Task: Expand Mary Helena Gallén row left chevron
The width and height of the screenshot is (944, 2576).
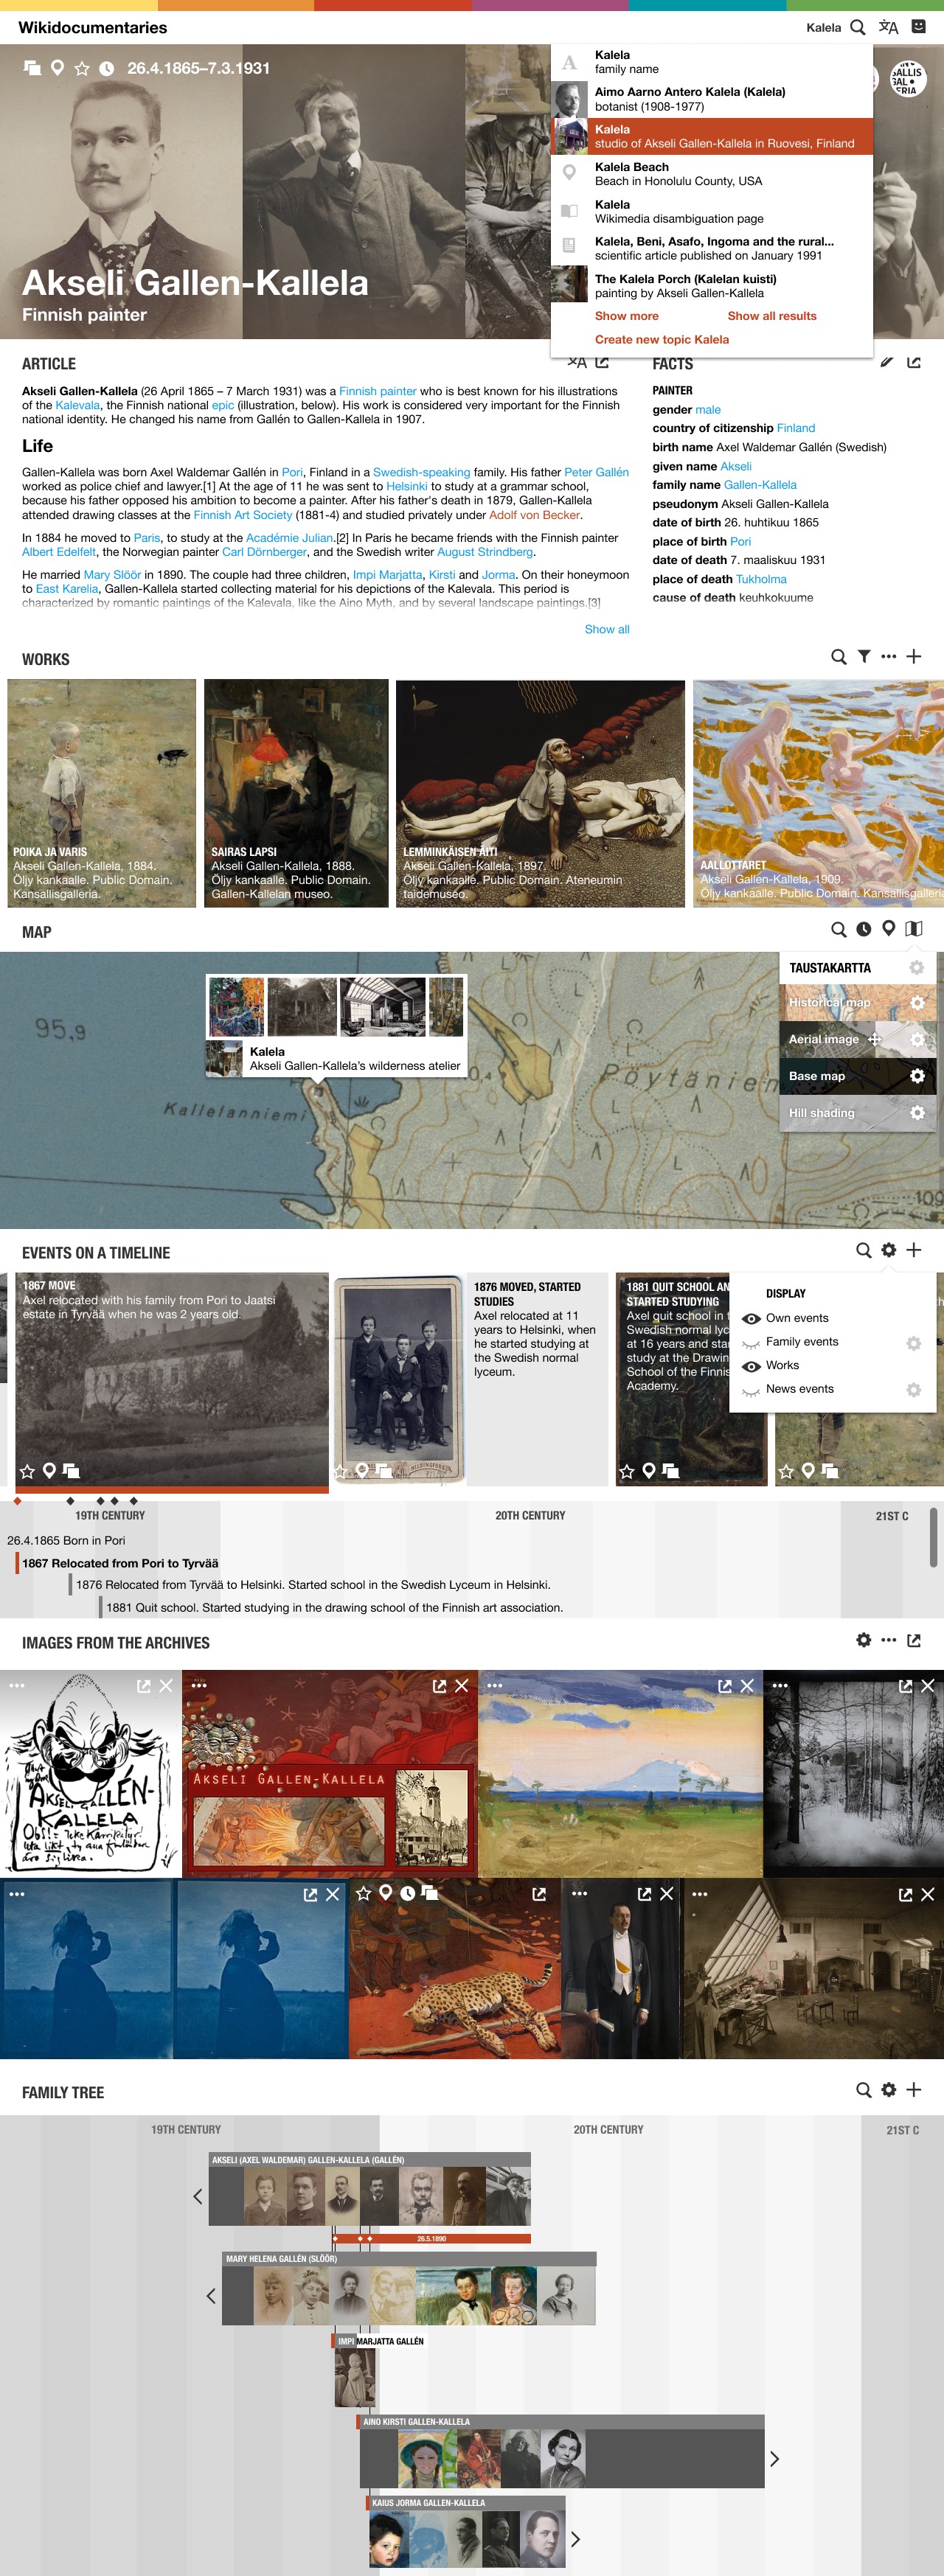Action: coord(211,2296)
